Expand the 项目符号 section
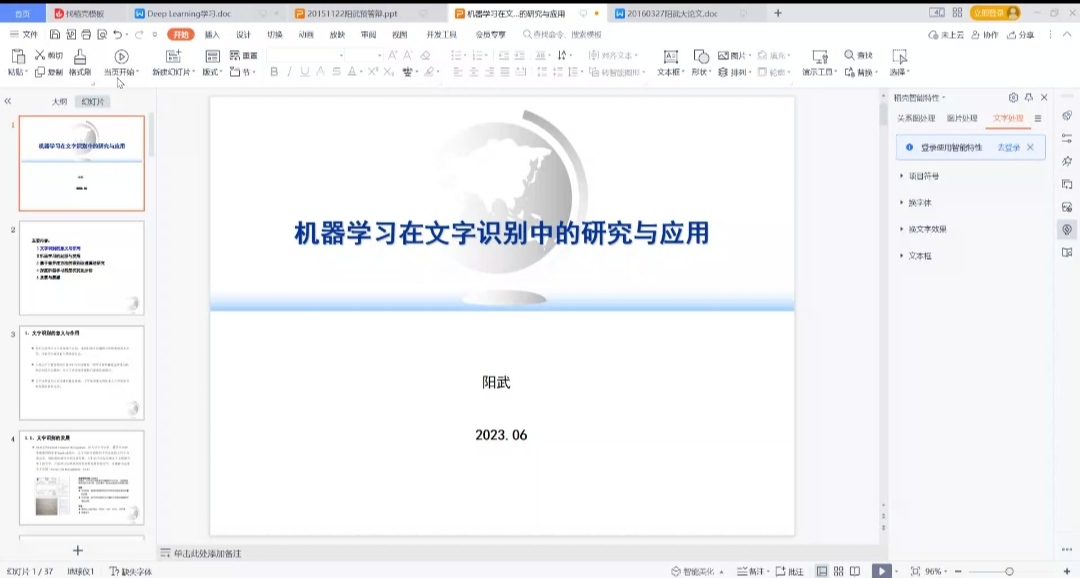This screenshot has width=1080, height=578. point(923,176)
